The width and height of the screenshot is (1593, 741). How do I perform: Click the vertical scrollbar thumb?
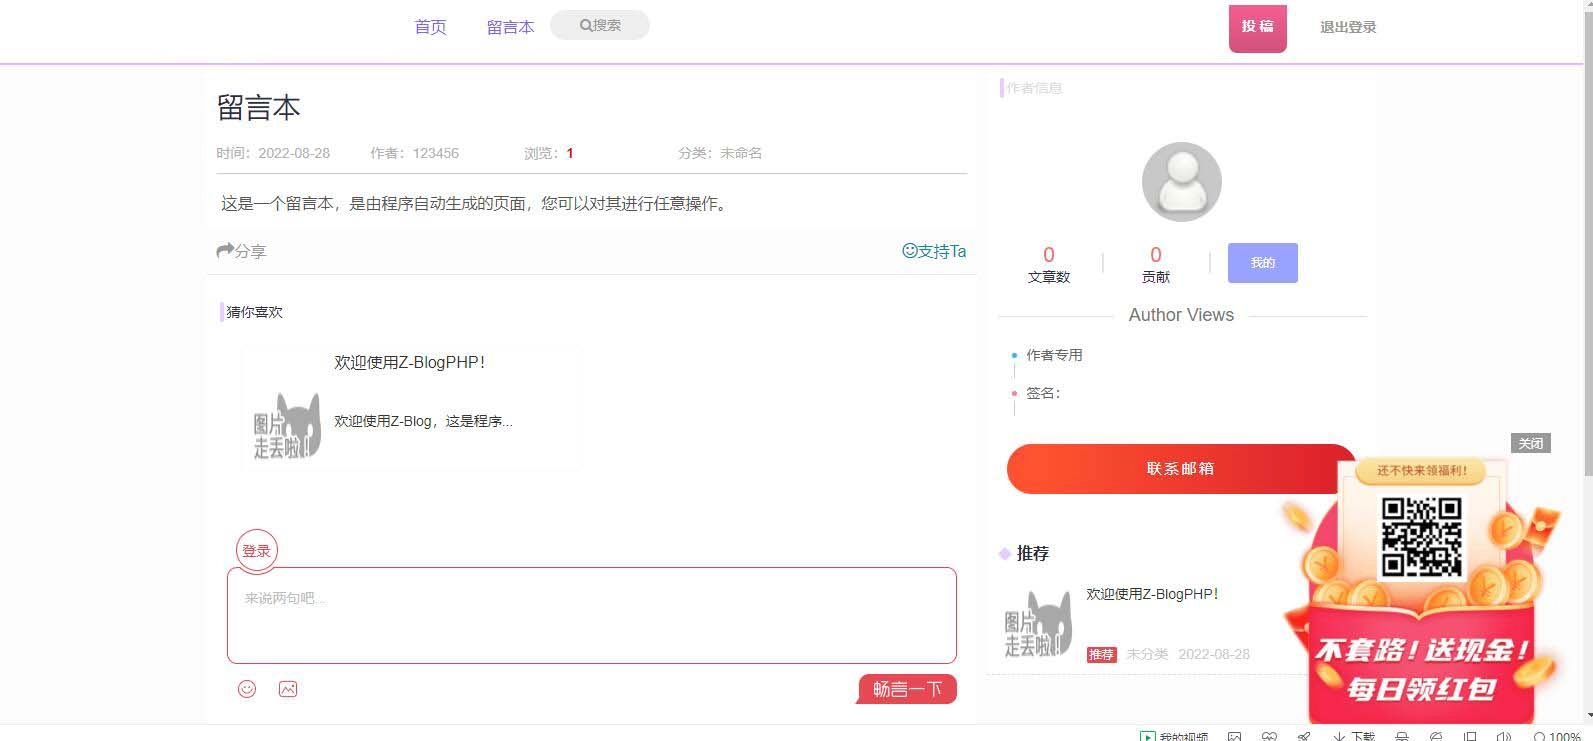1587,245
